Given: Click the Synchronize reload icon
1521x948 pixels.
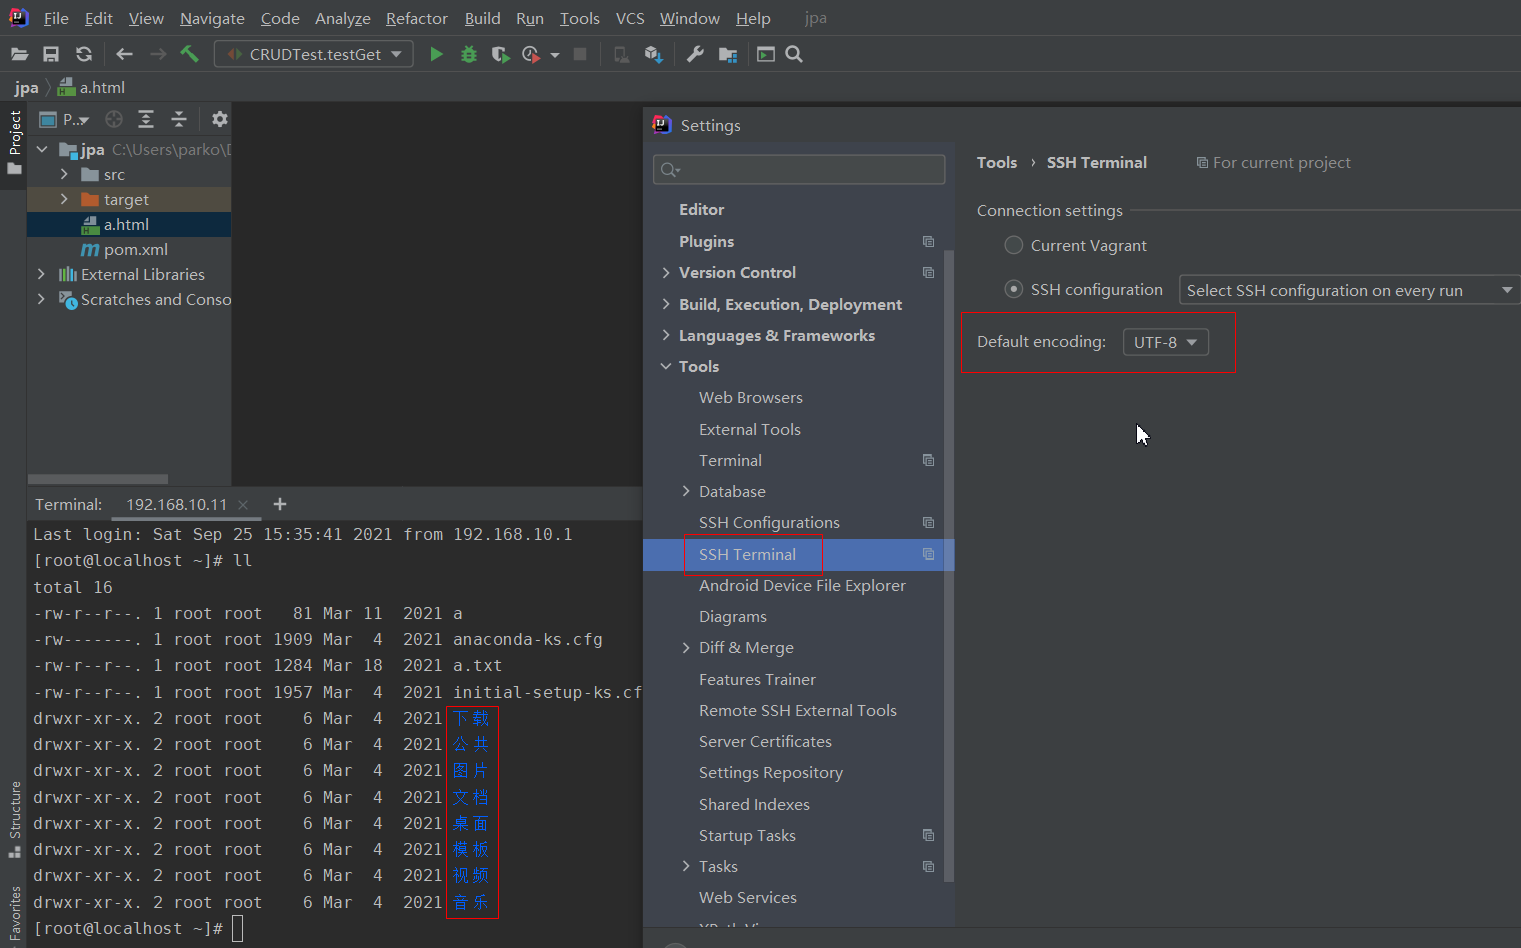Looking at the screenshot, I should click(84, 54).
